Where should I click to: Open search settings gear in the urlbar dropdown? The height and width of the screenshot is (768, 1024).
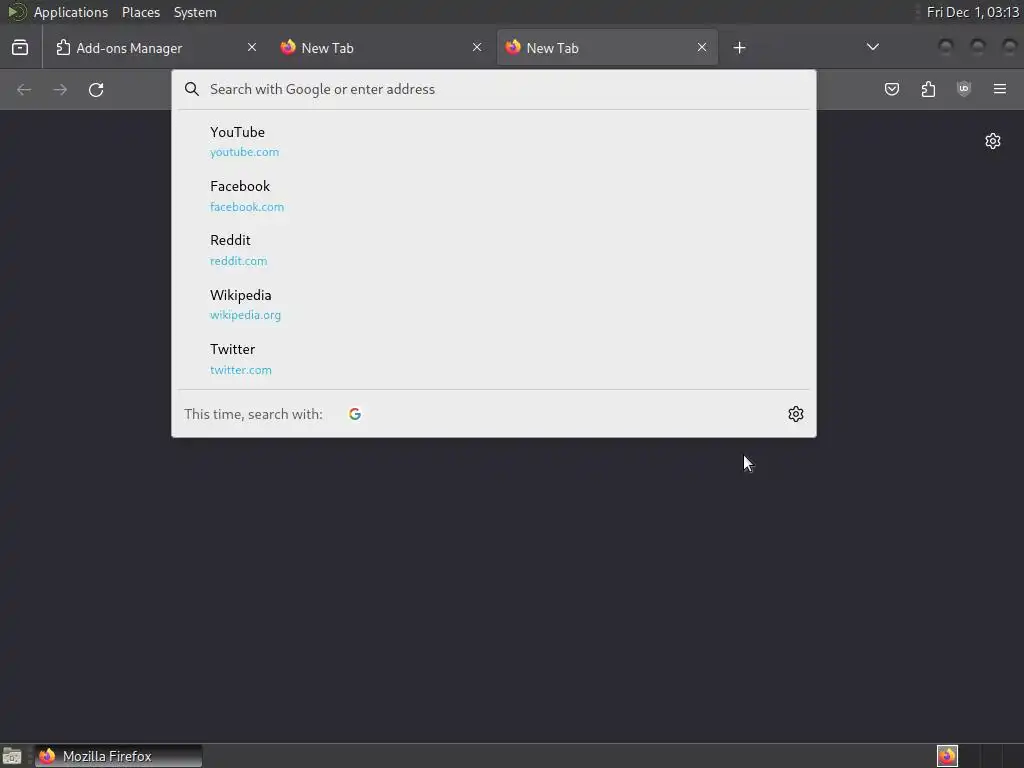click(x=795, y=414)
